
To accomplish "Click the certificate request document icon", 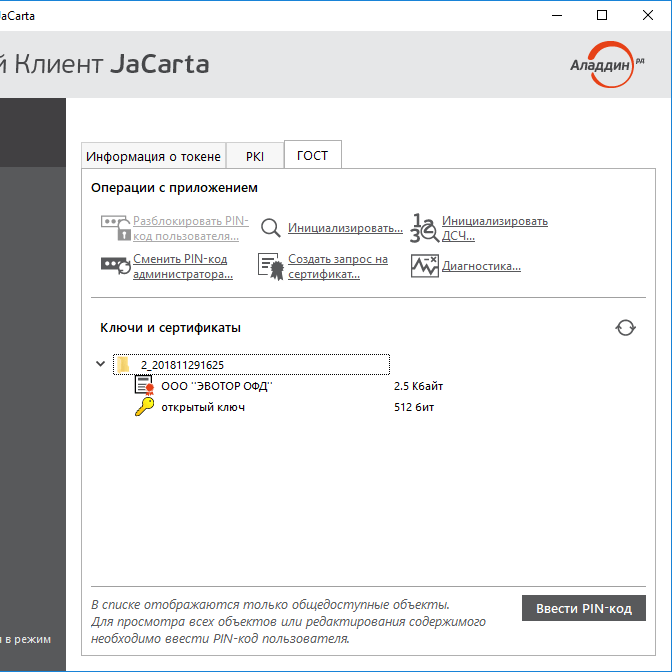I will (x=271, y=267).
